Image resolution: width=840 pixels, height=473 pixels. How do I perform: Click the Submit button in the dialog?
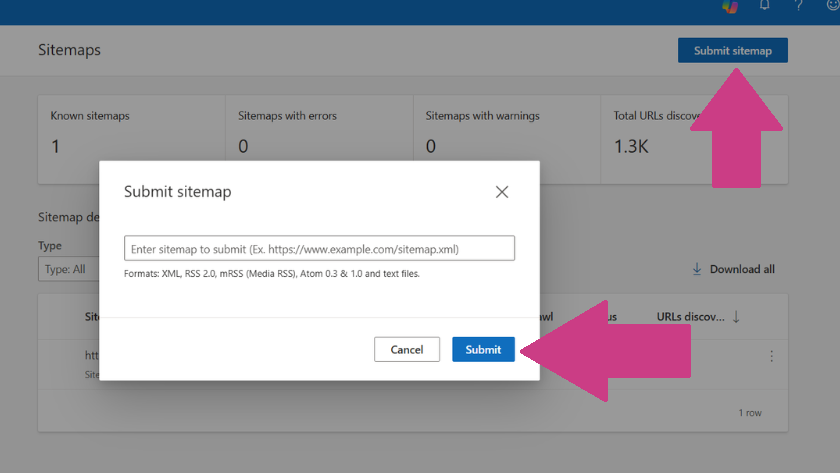point(483,349)
